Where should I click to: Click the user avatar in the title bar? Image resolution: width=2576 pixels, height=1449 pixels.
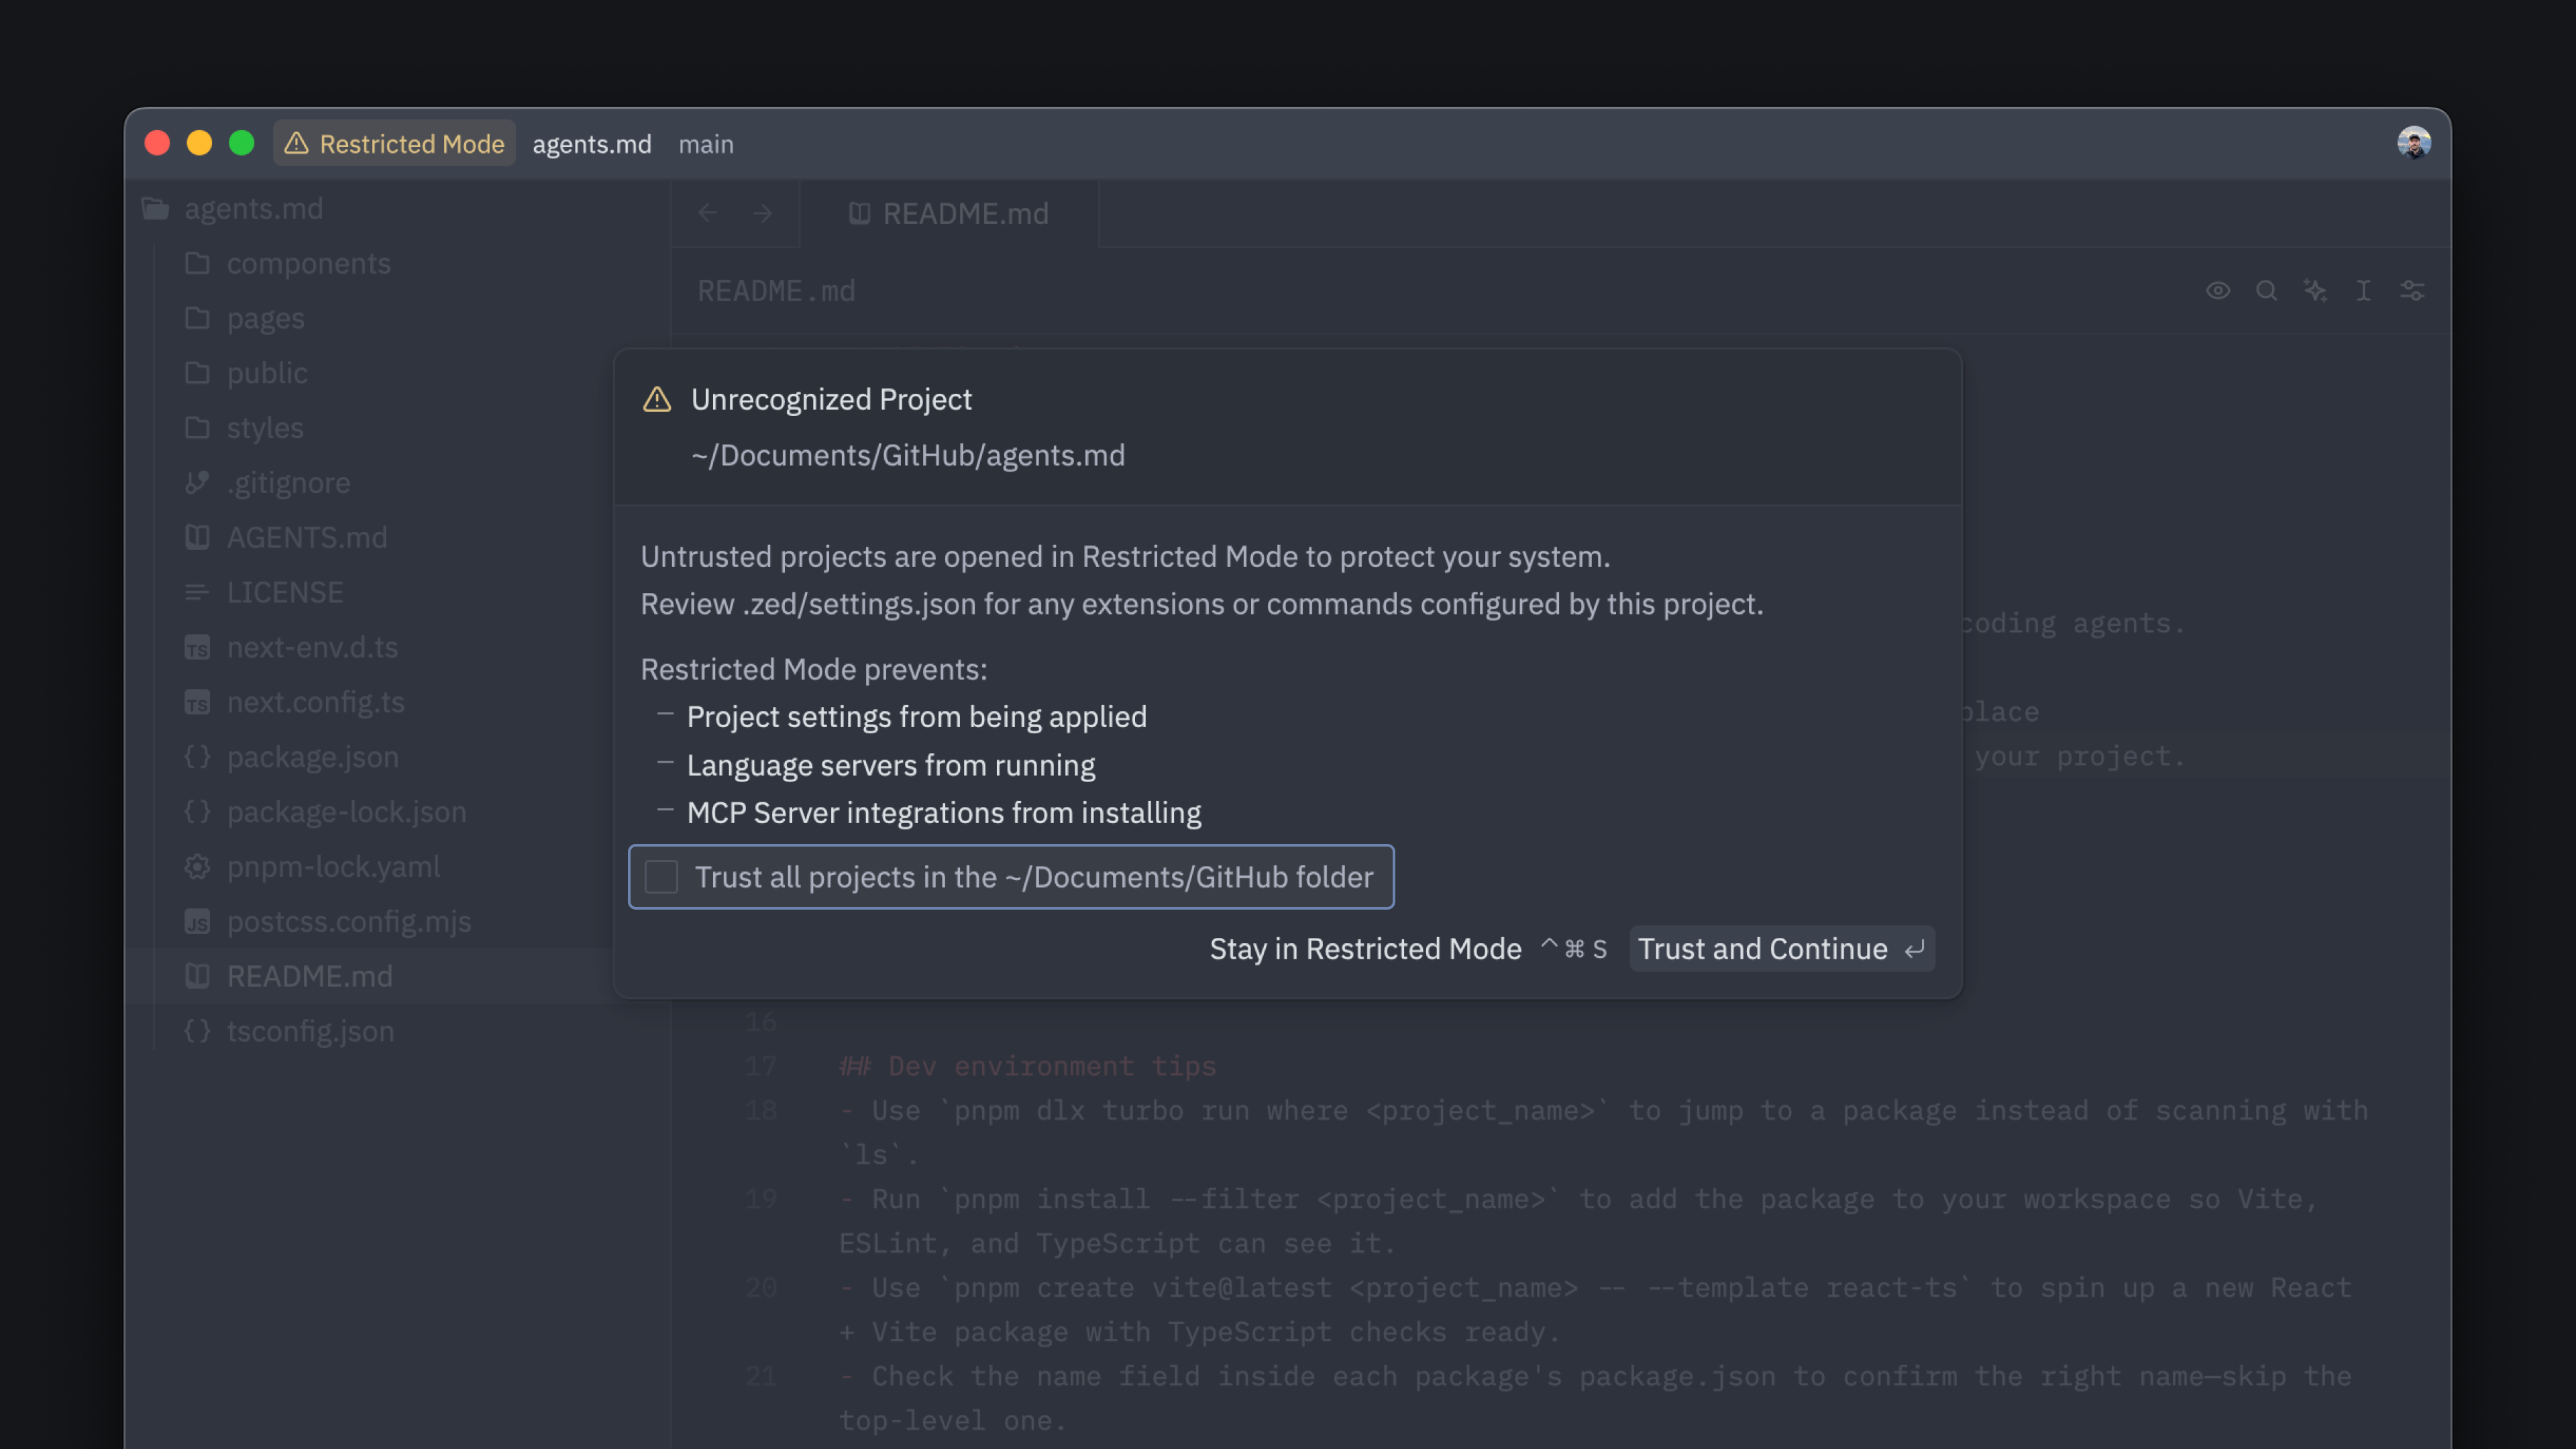coord(2414,143)
